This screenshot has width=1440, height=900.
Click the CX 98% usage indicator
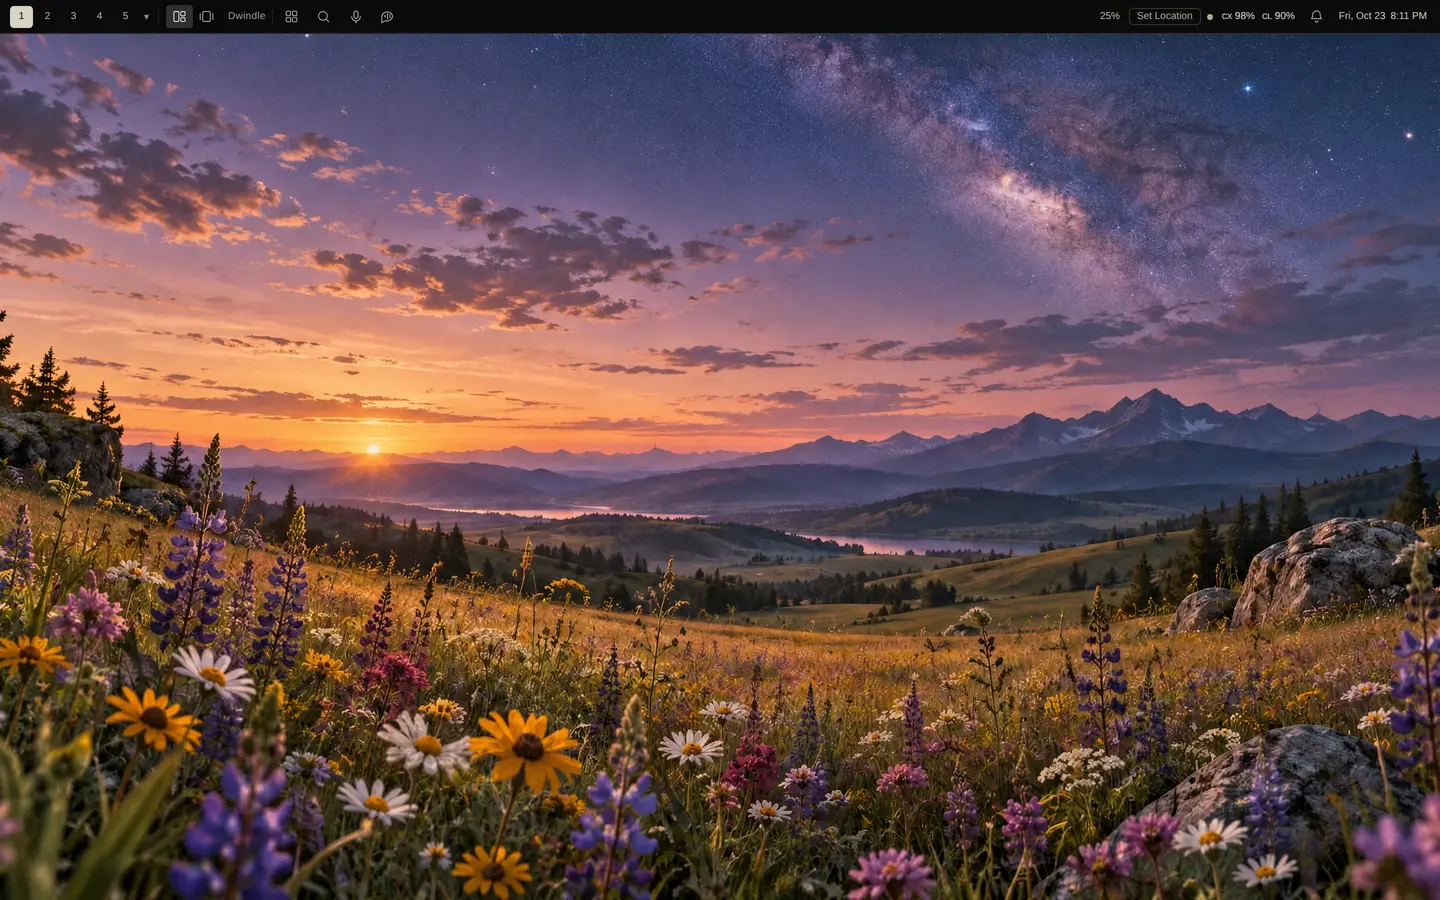(x=1238, y=16)
